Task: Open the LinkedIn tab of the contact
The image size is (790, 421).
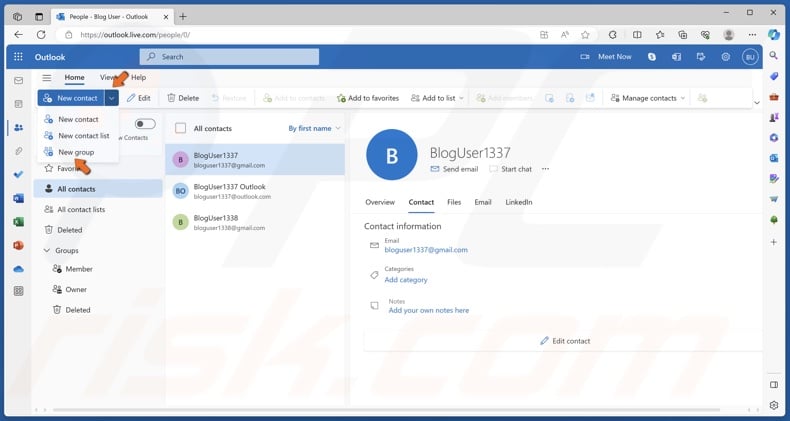Action: click(519, 202)
